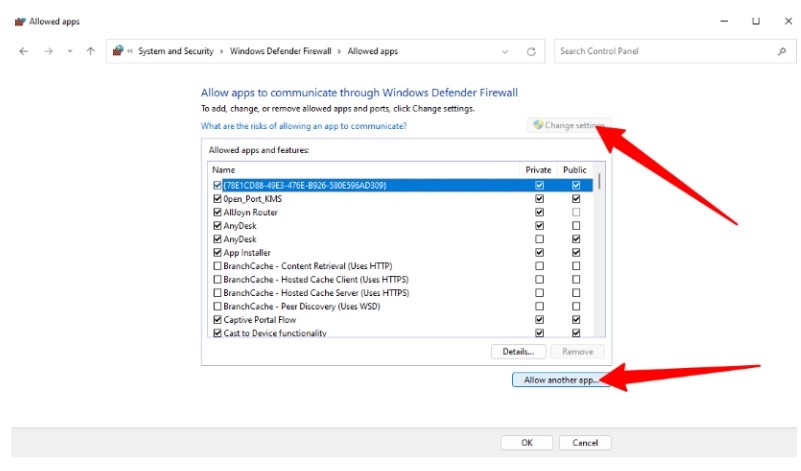This screenshot has height=471, width=801.
Task: Open Details for the selected app
Action: [x=518, y=351]
